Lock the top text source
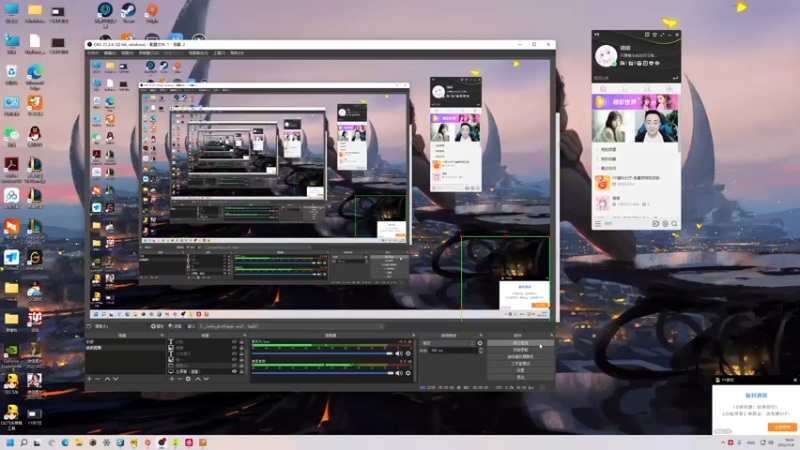Image resolution: width=800 pixels, height=450 pixels. click(241, 342)
